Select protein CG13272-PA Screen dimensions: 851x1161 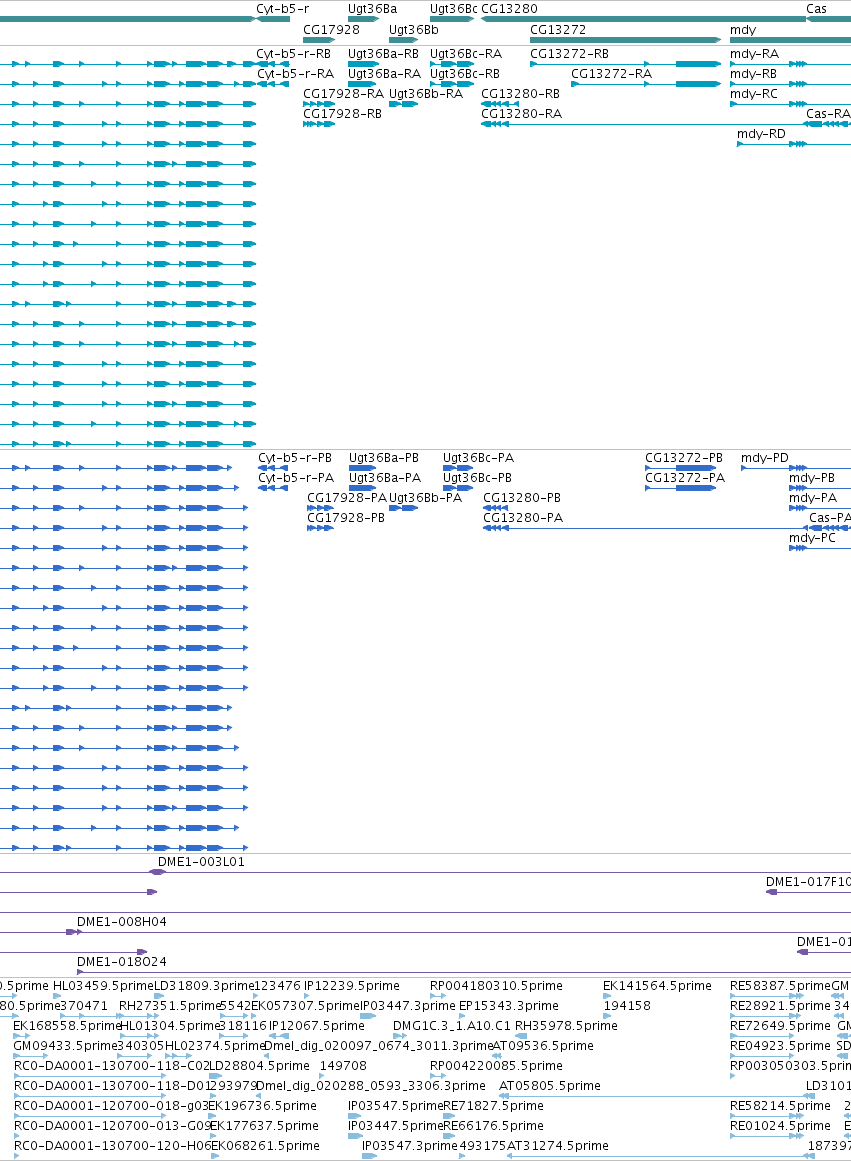[x=685, y=478]
